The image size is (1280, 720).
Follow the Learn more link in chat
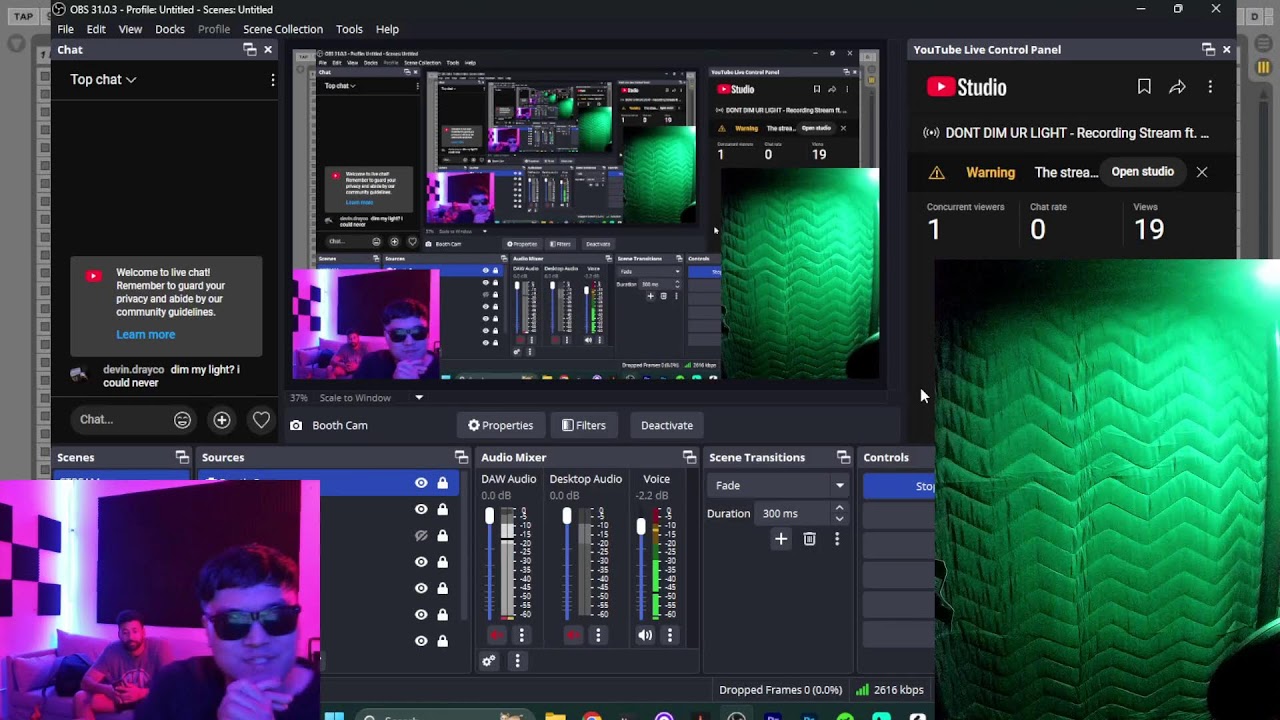(x=145, y=335)
